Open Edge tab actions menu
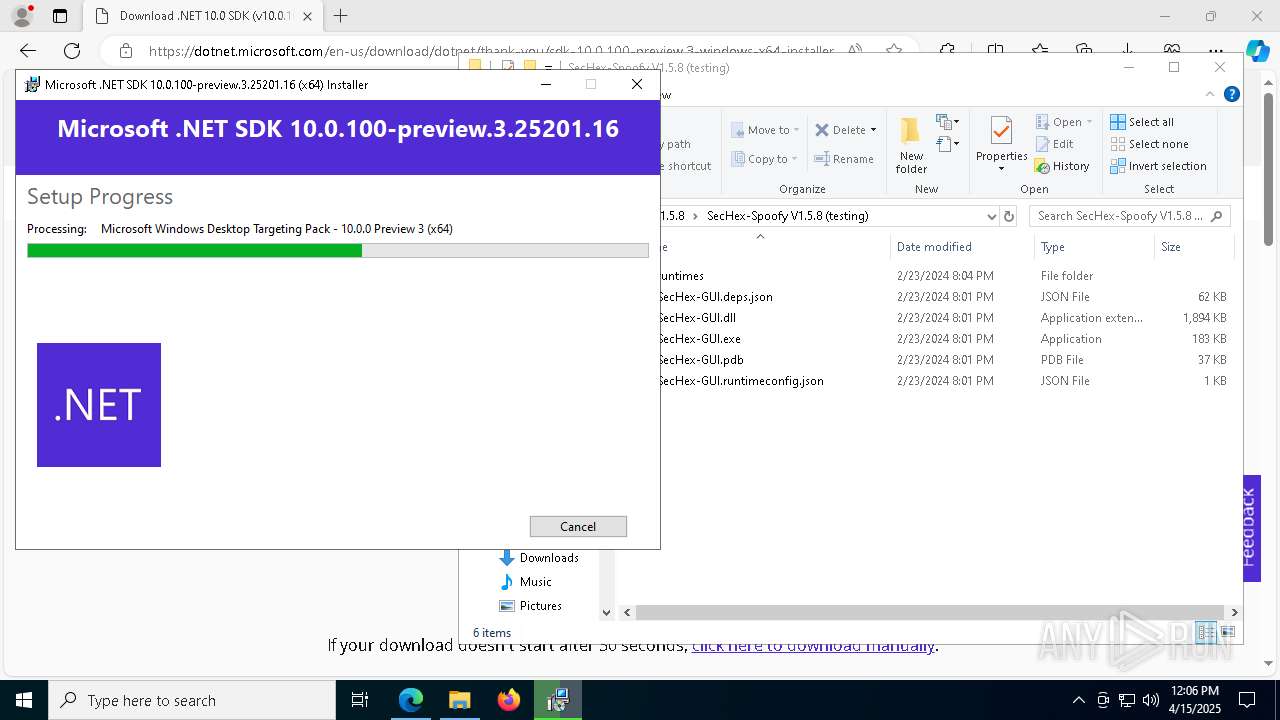 tap(60, 16)
